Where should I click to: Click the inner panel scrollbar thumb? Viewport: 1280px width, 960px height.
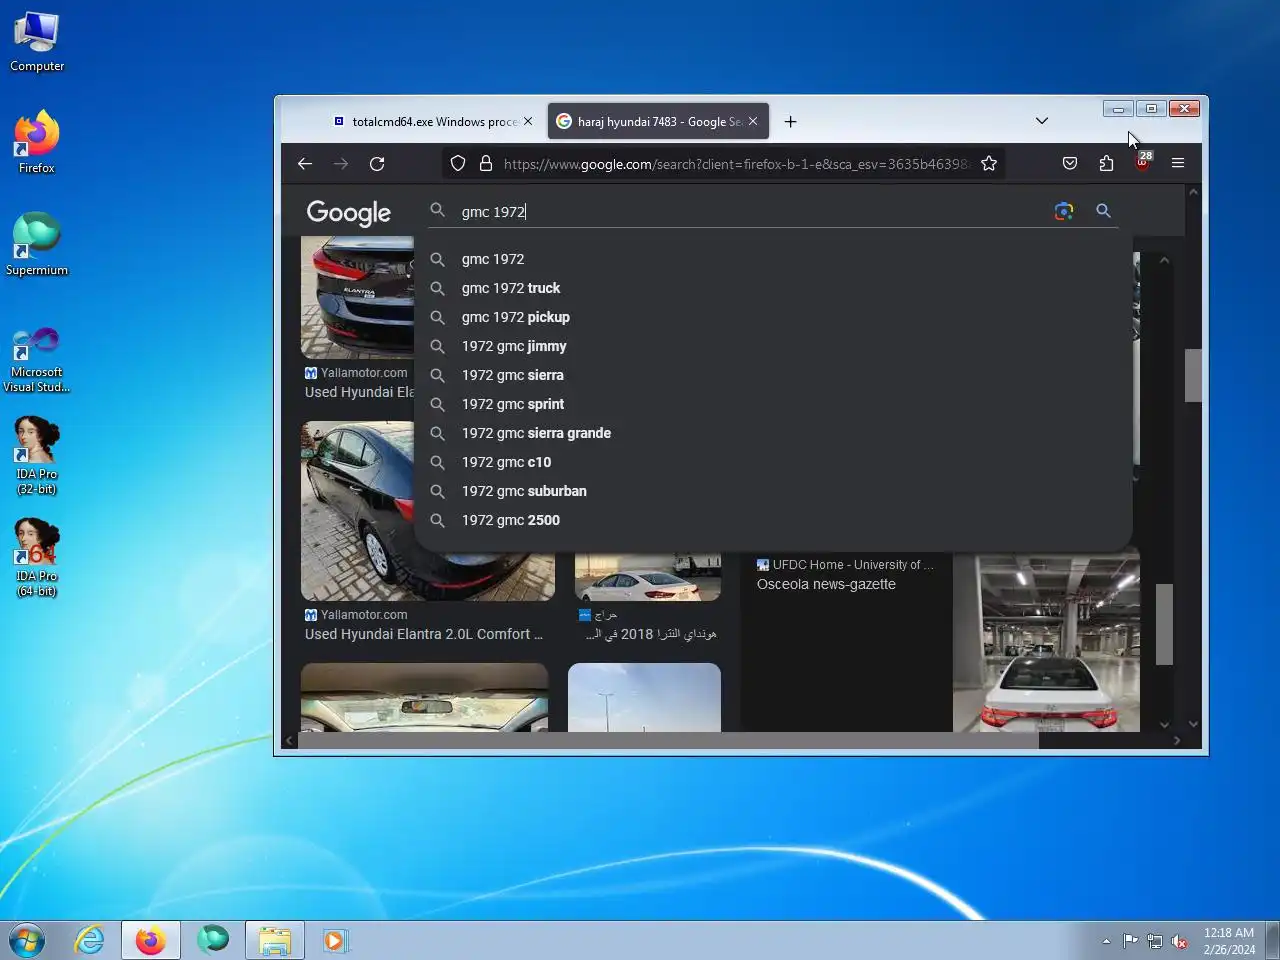1164,624
